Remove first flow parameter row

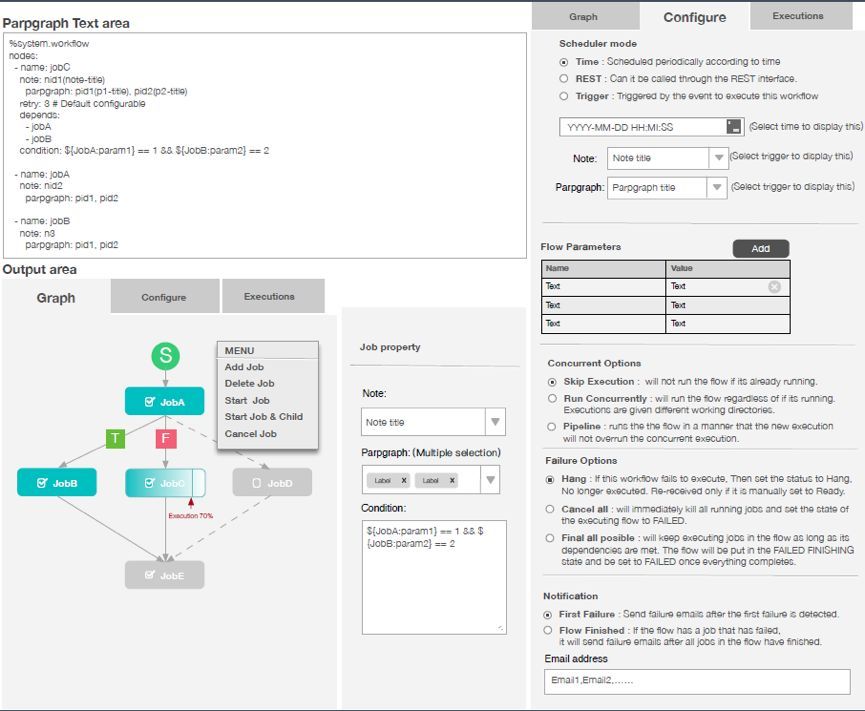[x=775, y=286]
